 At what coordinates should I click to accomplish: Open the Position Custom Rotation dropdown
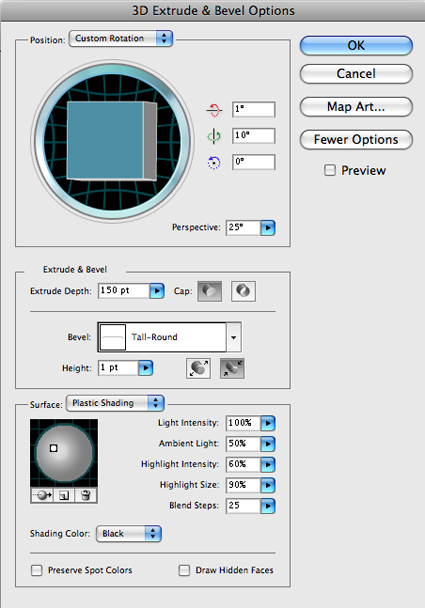point(121,38)
